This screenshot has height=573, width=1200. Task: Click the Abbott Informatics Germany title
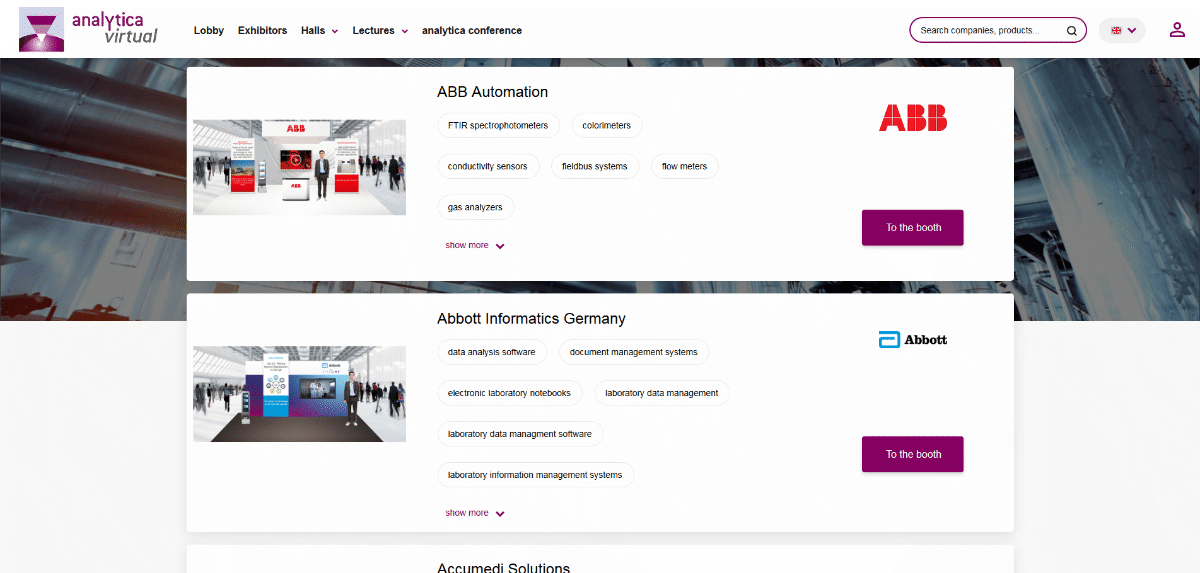(531, 319)
